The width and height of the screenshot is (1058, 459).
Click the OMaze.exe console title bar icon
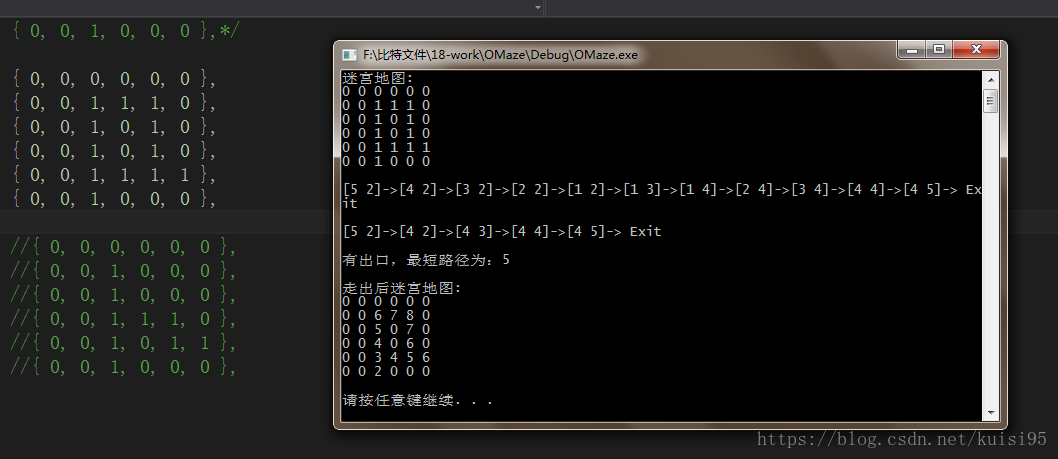350,55
